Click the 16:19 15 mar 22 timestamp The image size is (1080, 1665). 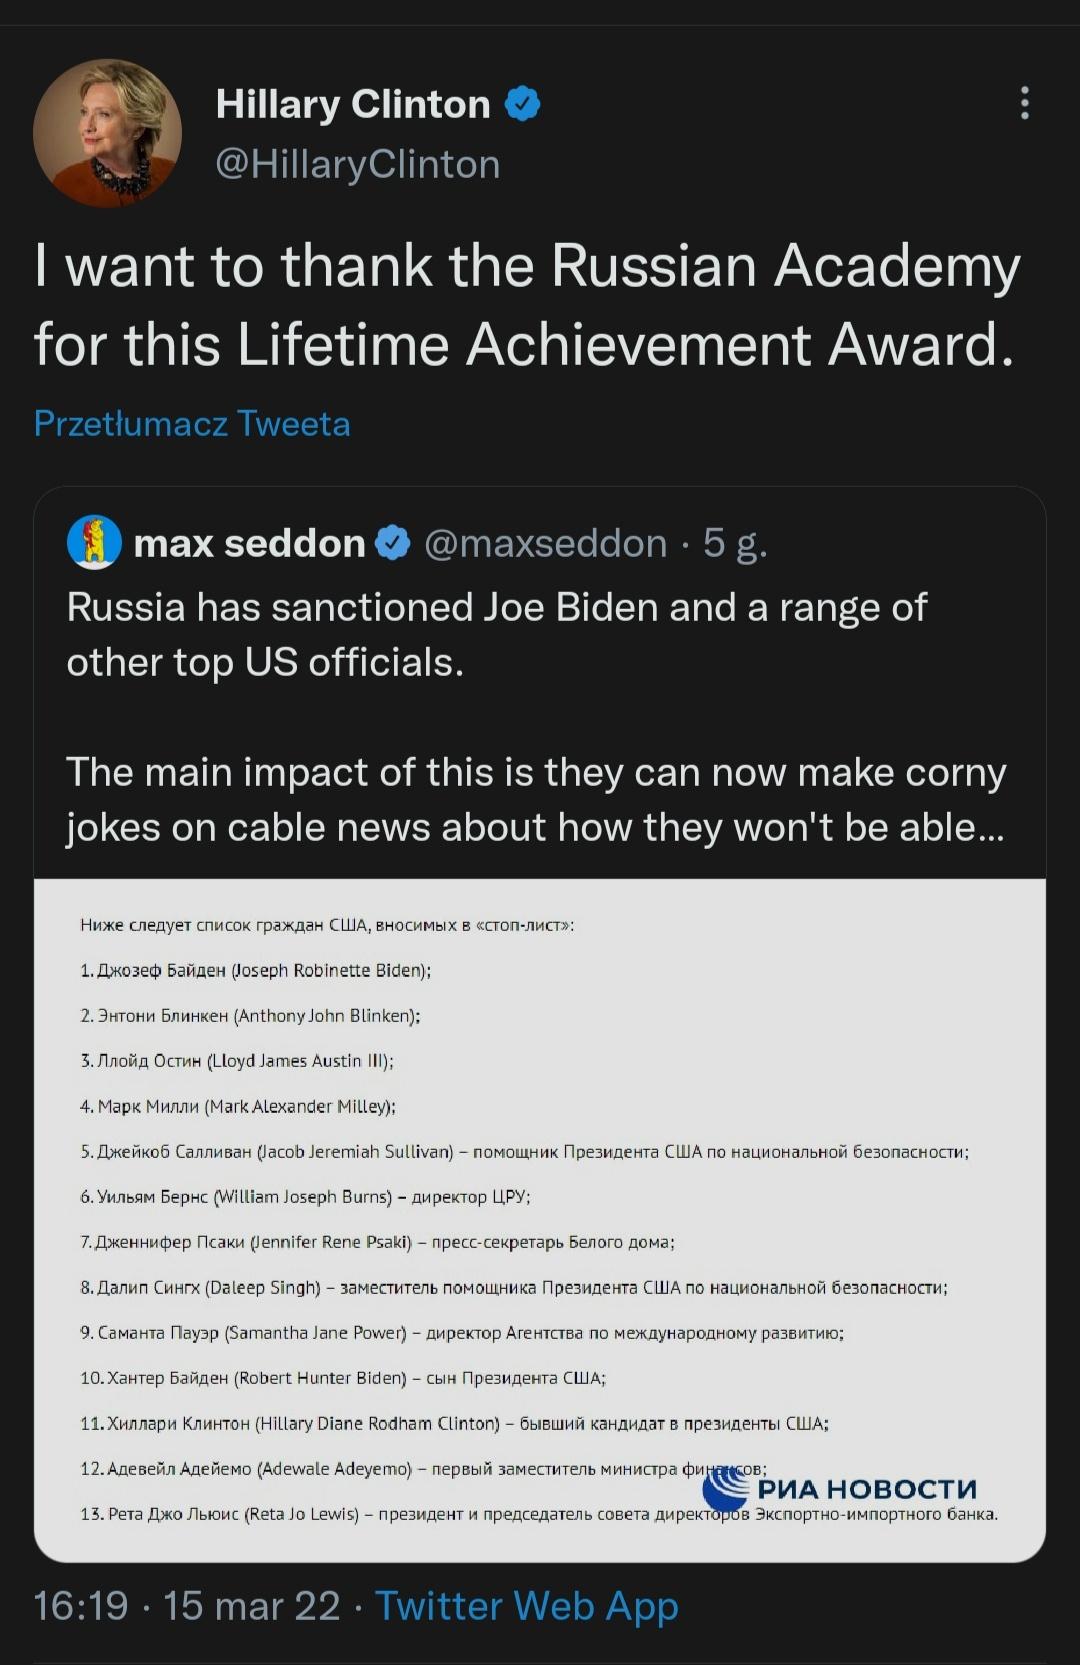185,1607
